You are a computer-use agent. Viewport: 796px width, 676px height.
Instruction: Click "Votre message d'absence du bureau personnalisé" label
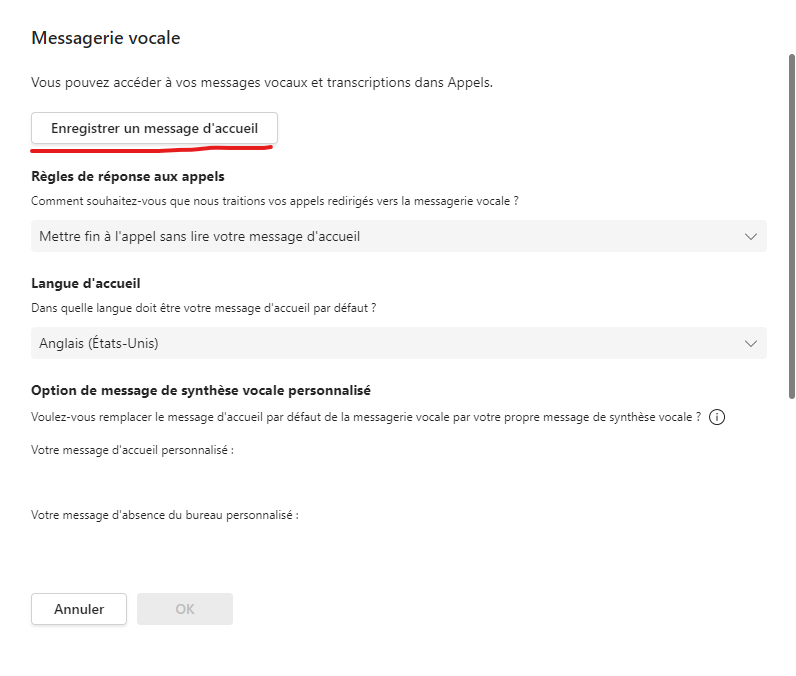click(x=165, y=515)
